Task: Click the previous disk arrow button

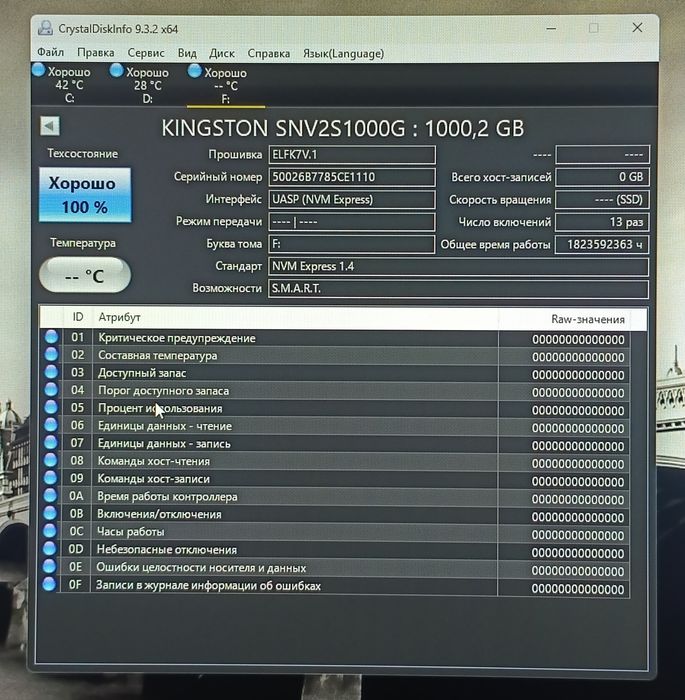Action: pos(50,126)
